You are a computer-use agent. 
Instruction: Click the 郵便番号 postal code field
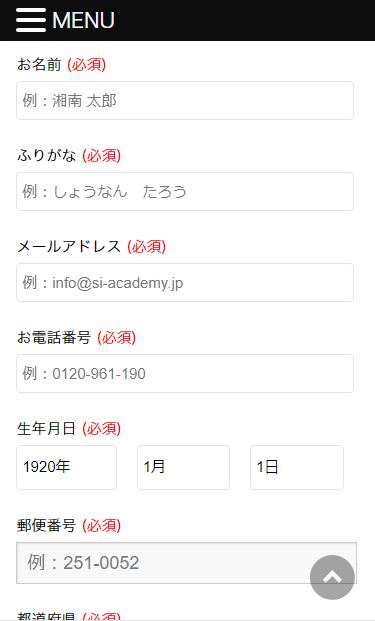[x=187, y=563]
